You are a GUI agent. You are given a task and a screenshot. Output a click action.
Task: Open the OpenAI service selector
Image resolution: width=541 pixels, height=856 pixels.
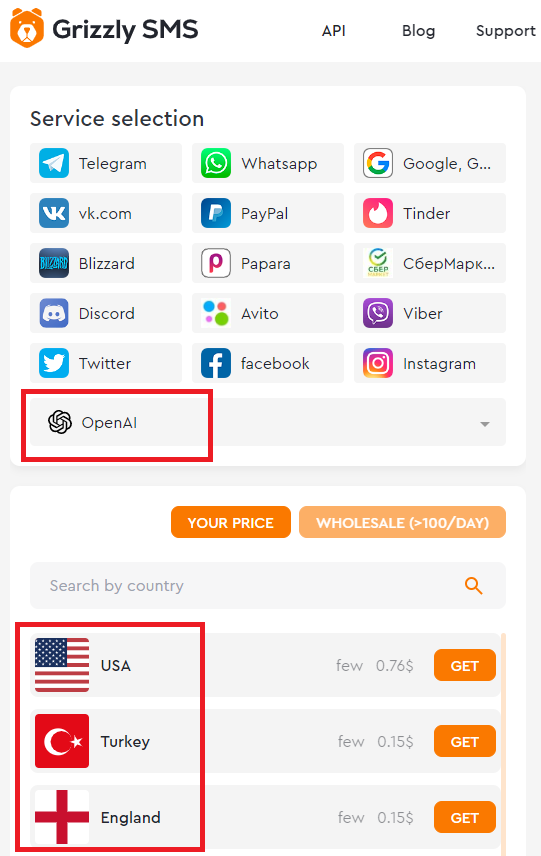[268, 422]
